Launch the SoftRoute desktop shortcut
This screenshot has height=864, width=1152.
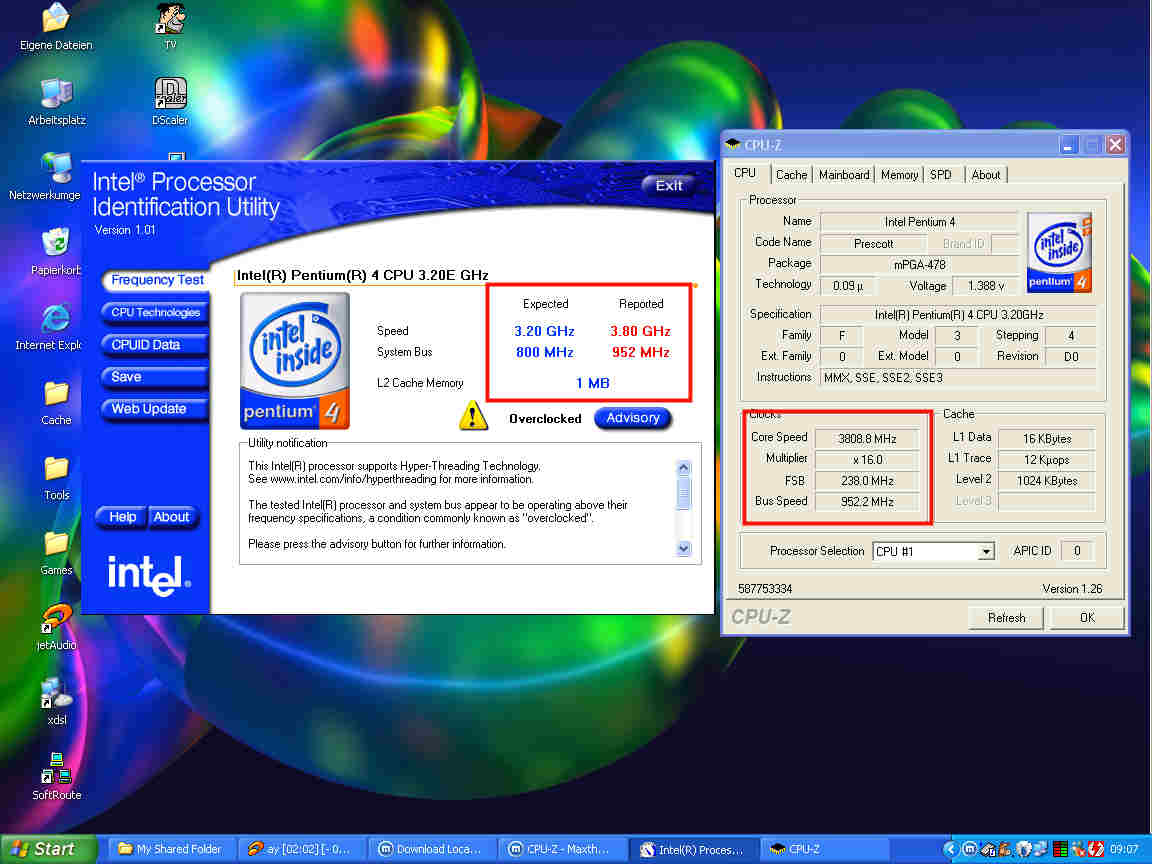[x=56, y=768]
